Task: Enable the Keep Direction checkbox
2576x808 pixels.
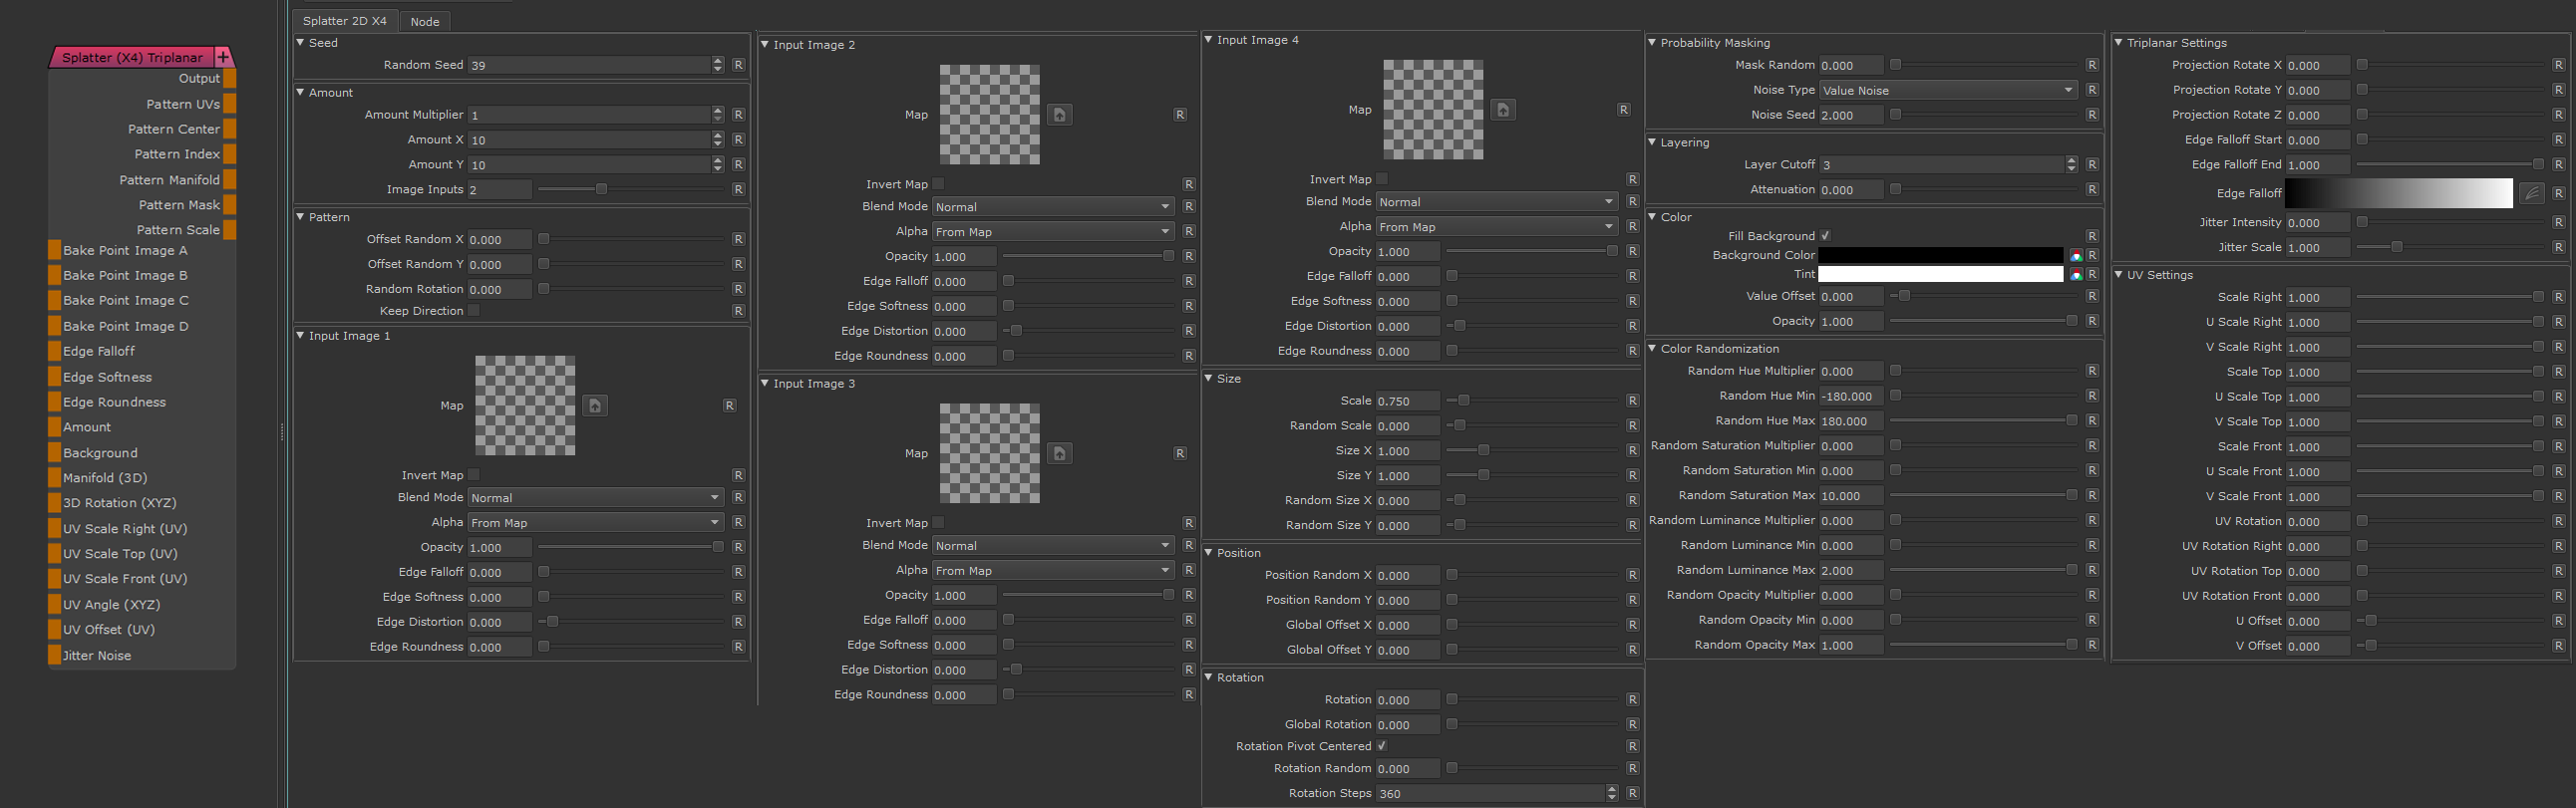Action: point(474,311)
